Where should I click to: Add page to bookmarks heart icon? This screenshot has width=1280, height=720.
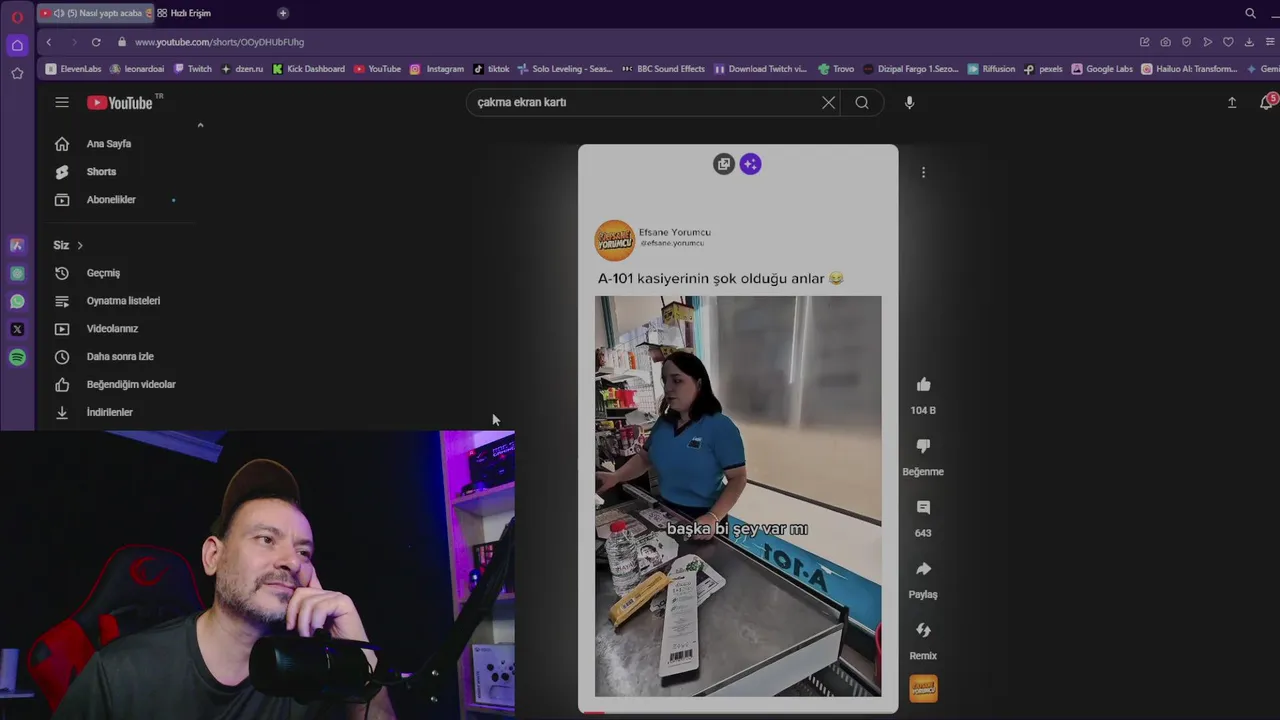tap(1228, 42)
